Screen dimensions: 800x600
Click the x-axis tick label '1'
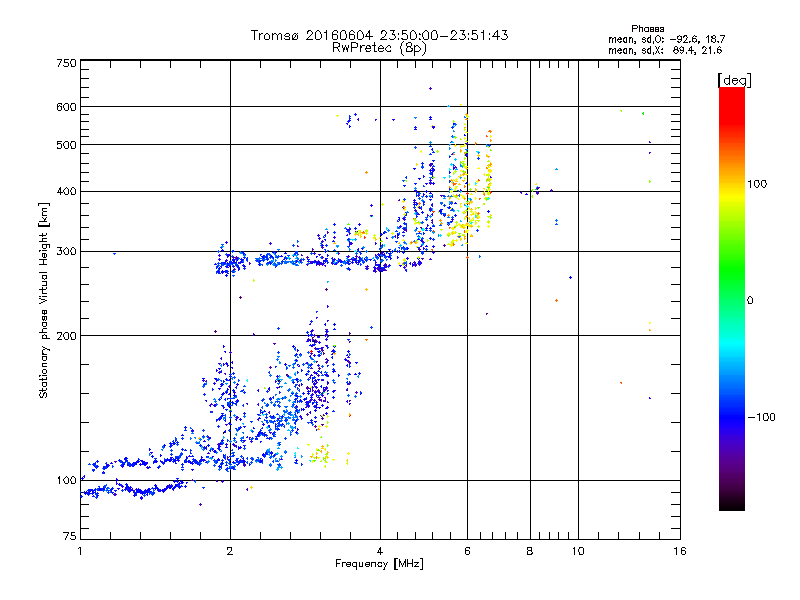pyautogui.click(x=80, y=551)
